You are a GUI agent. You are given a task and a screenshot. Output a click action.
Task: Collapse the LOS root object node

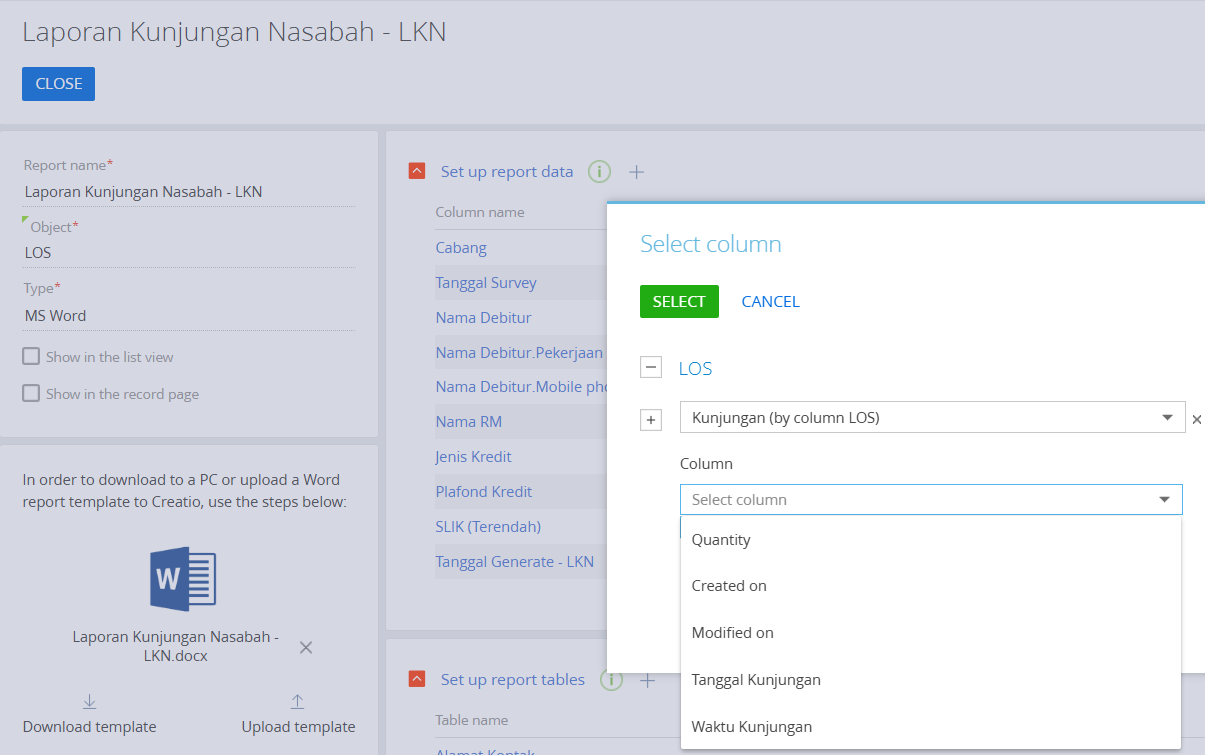651,368
